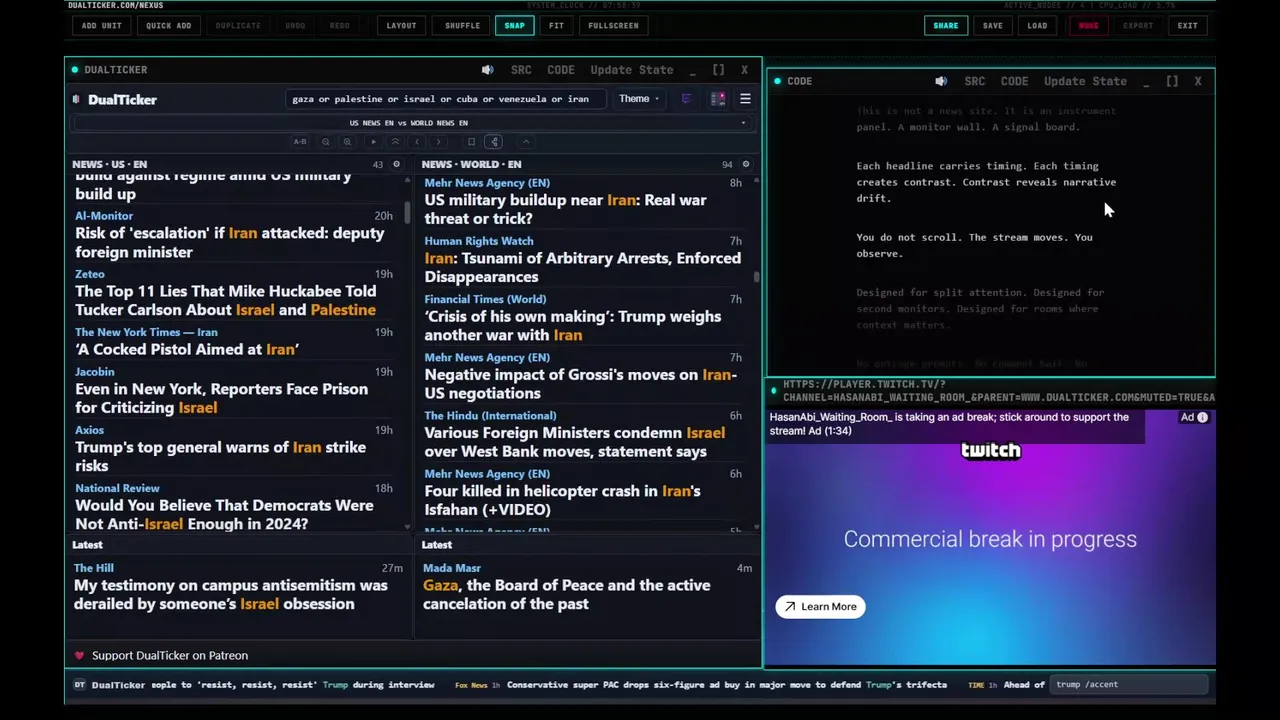Click EXIT in the top toolbar
The width and height of the screenshot is (1280, 720).
pos(1187,26)
